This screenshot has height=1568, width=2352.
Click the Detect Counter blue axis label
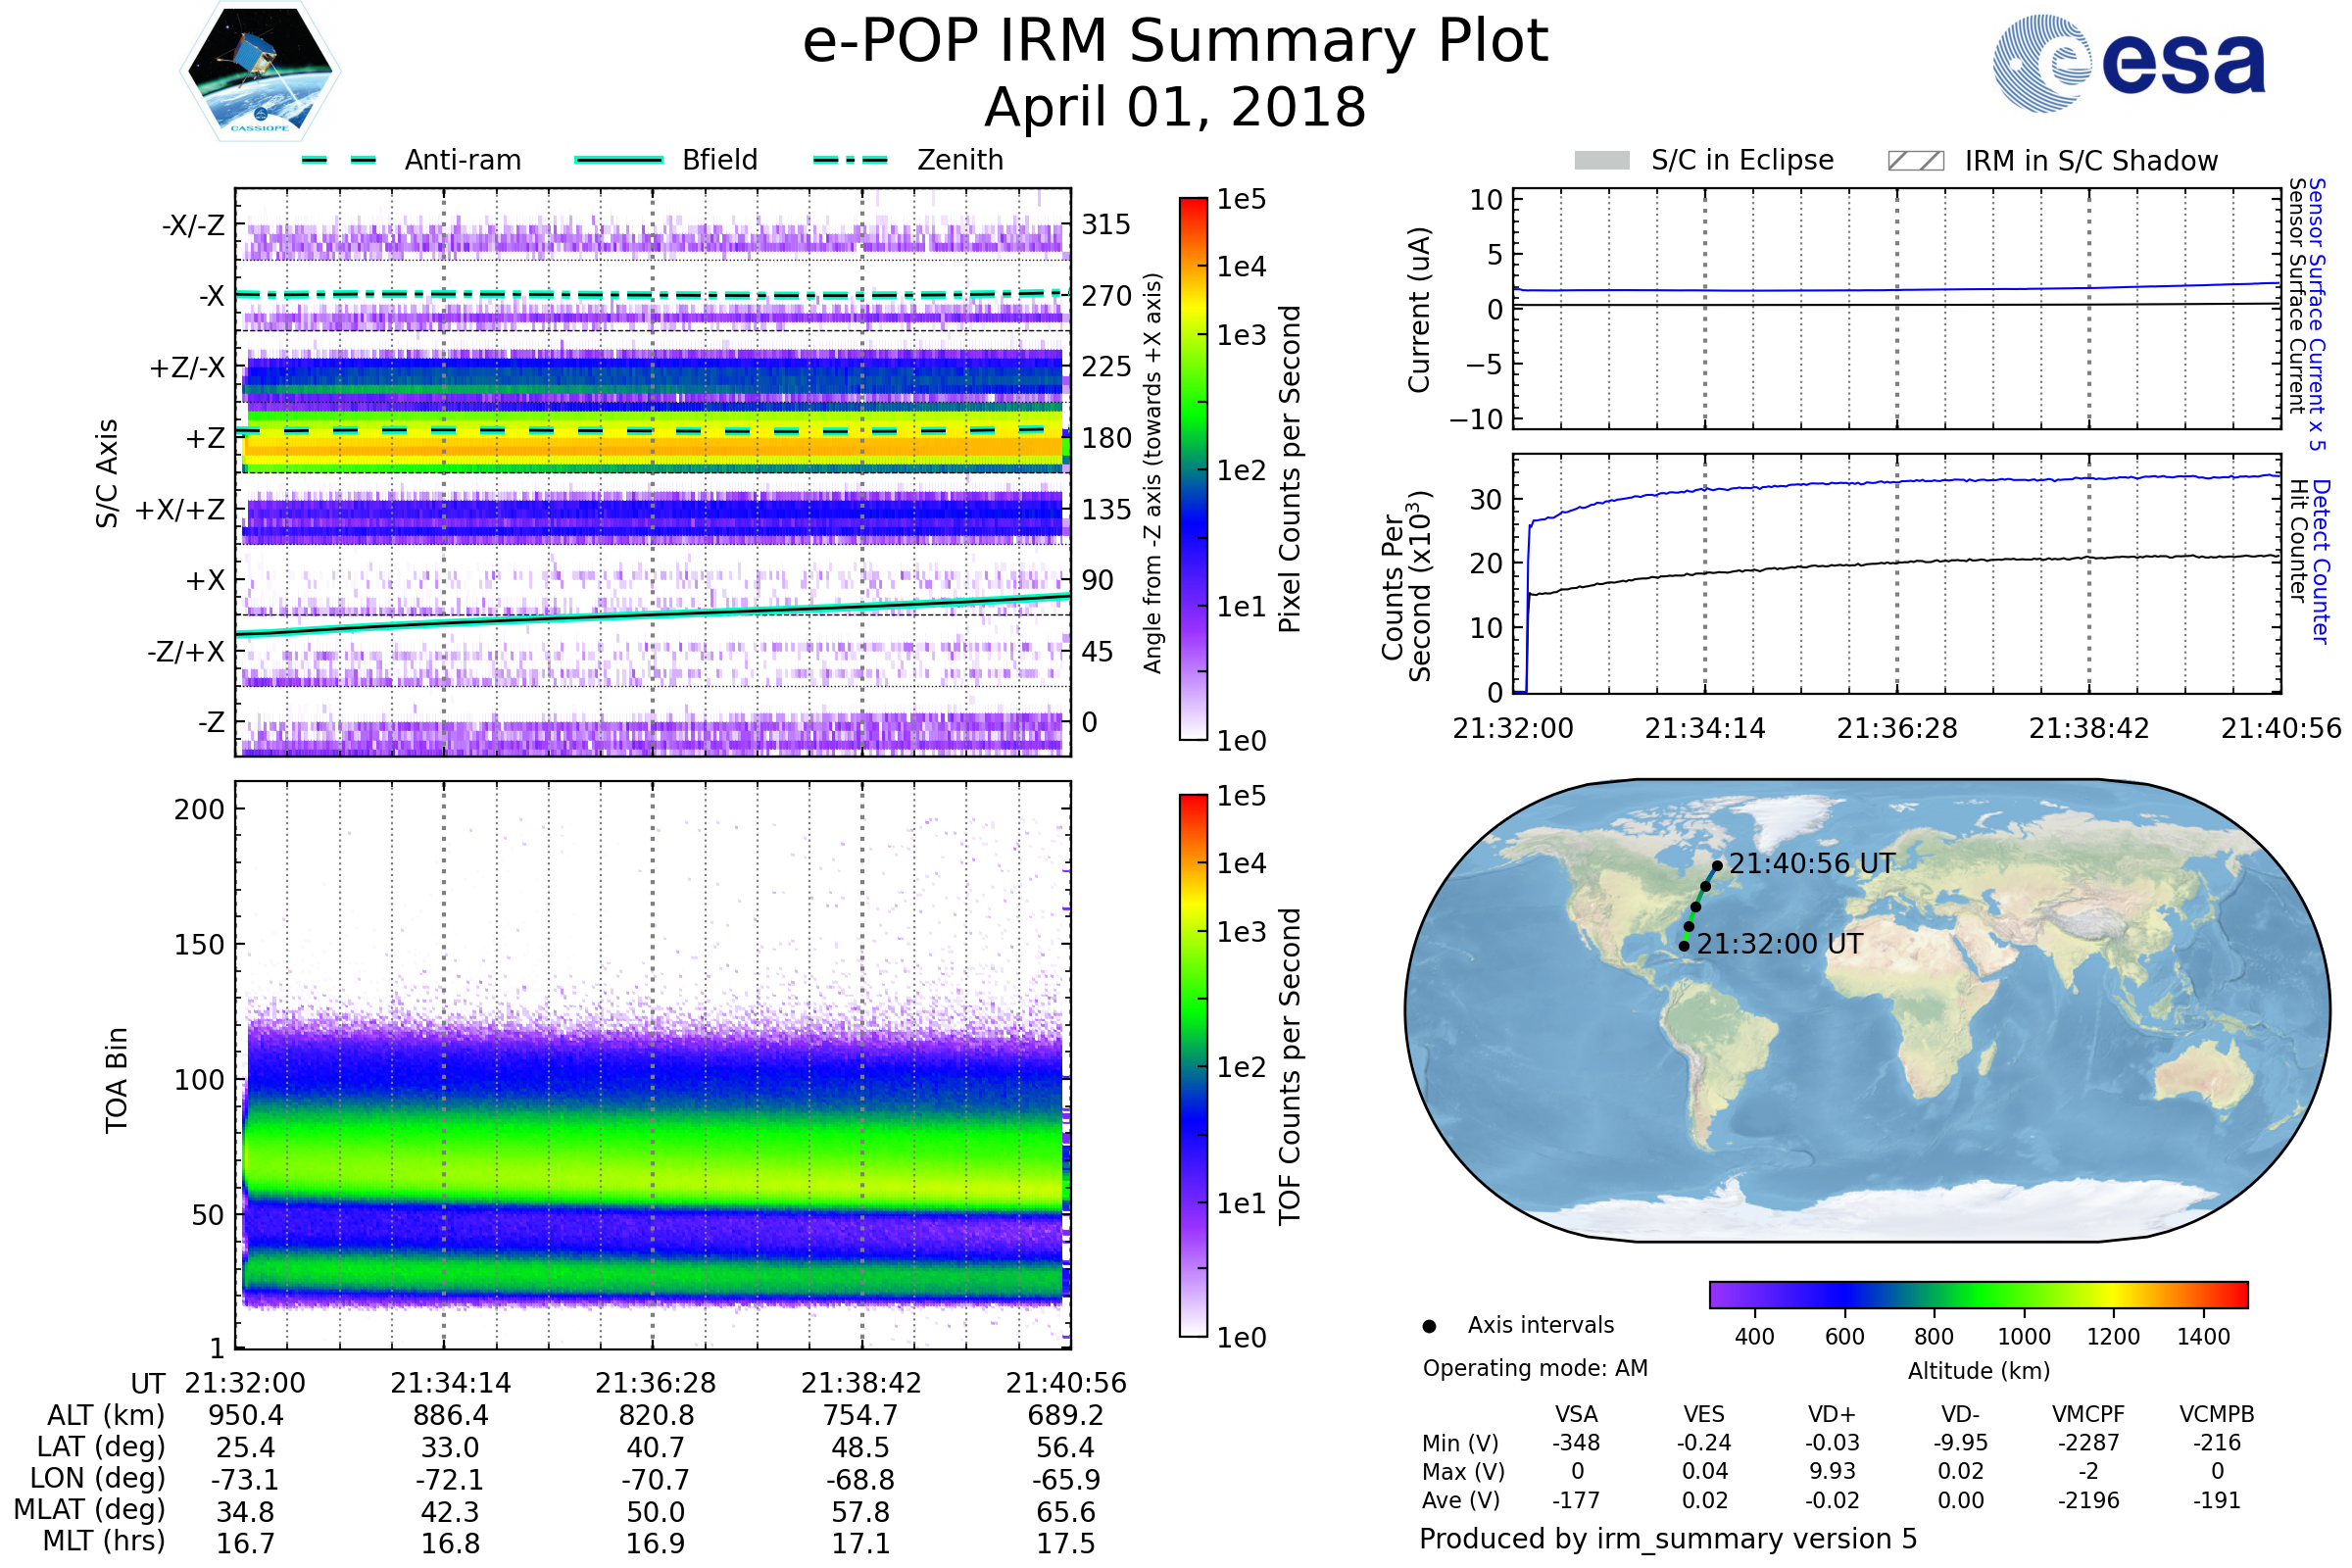[2321, 562]
